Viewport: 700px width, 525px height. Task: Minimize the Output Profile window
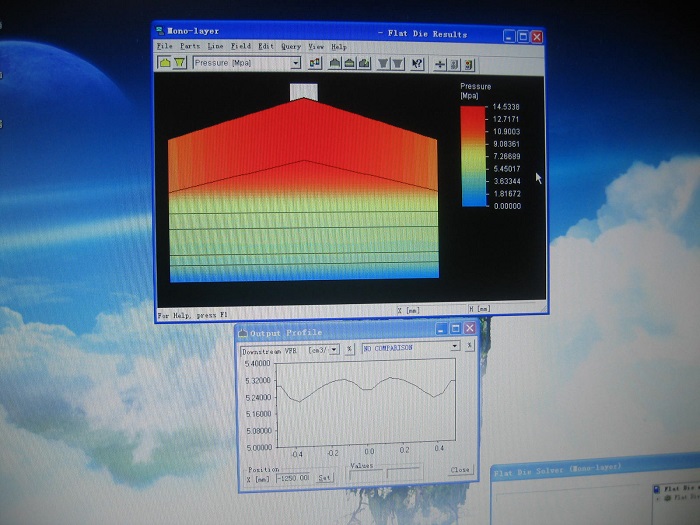click(441, 329)
